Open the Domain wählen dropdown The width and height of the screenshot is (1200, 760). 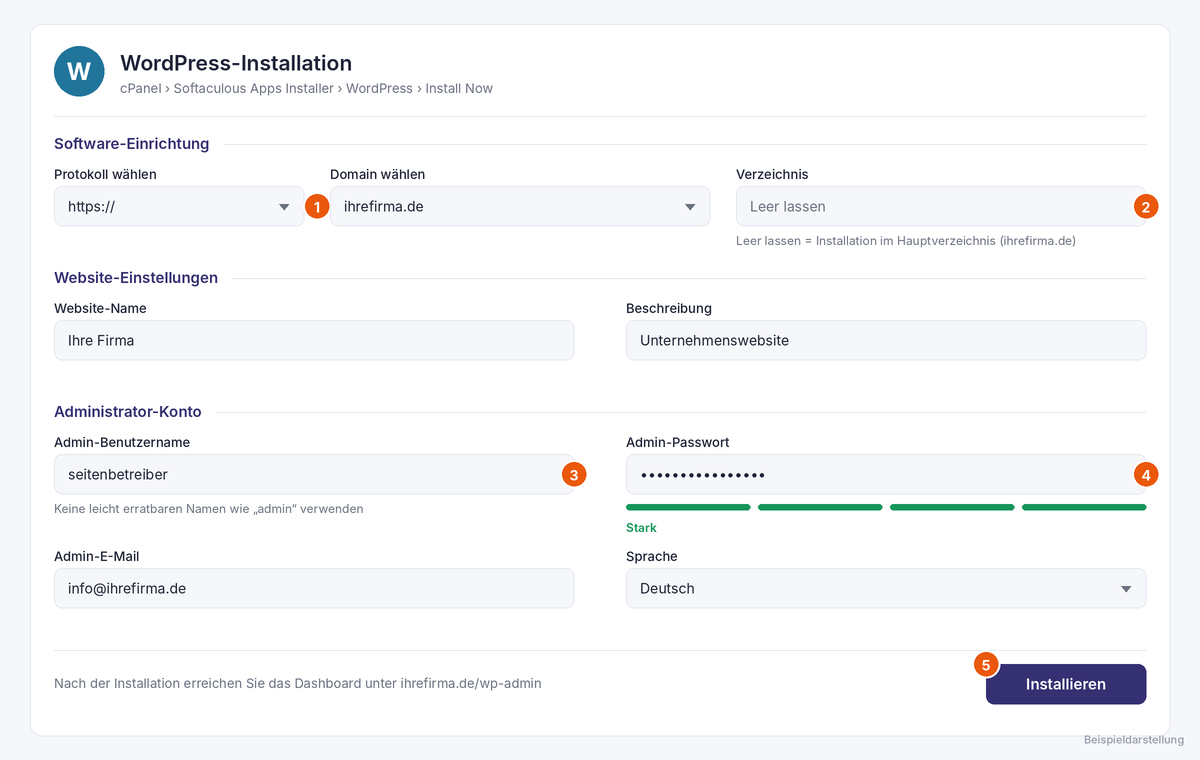[x=520, y=206]
